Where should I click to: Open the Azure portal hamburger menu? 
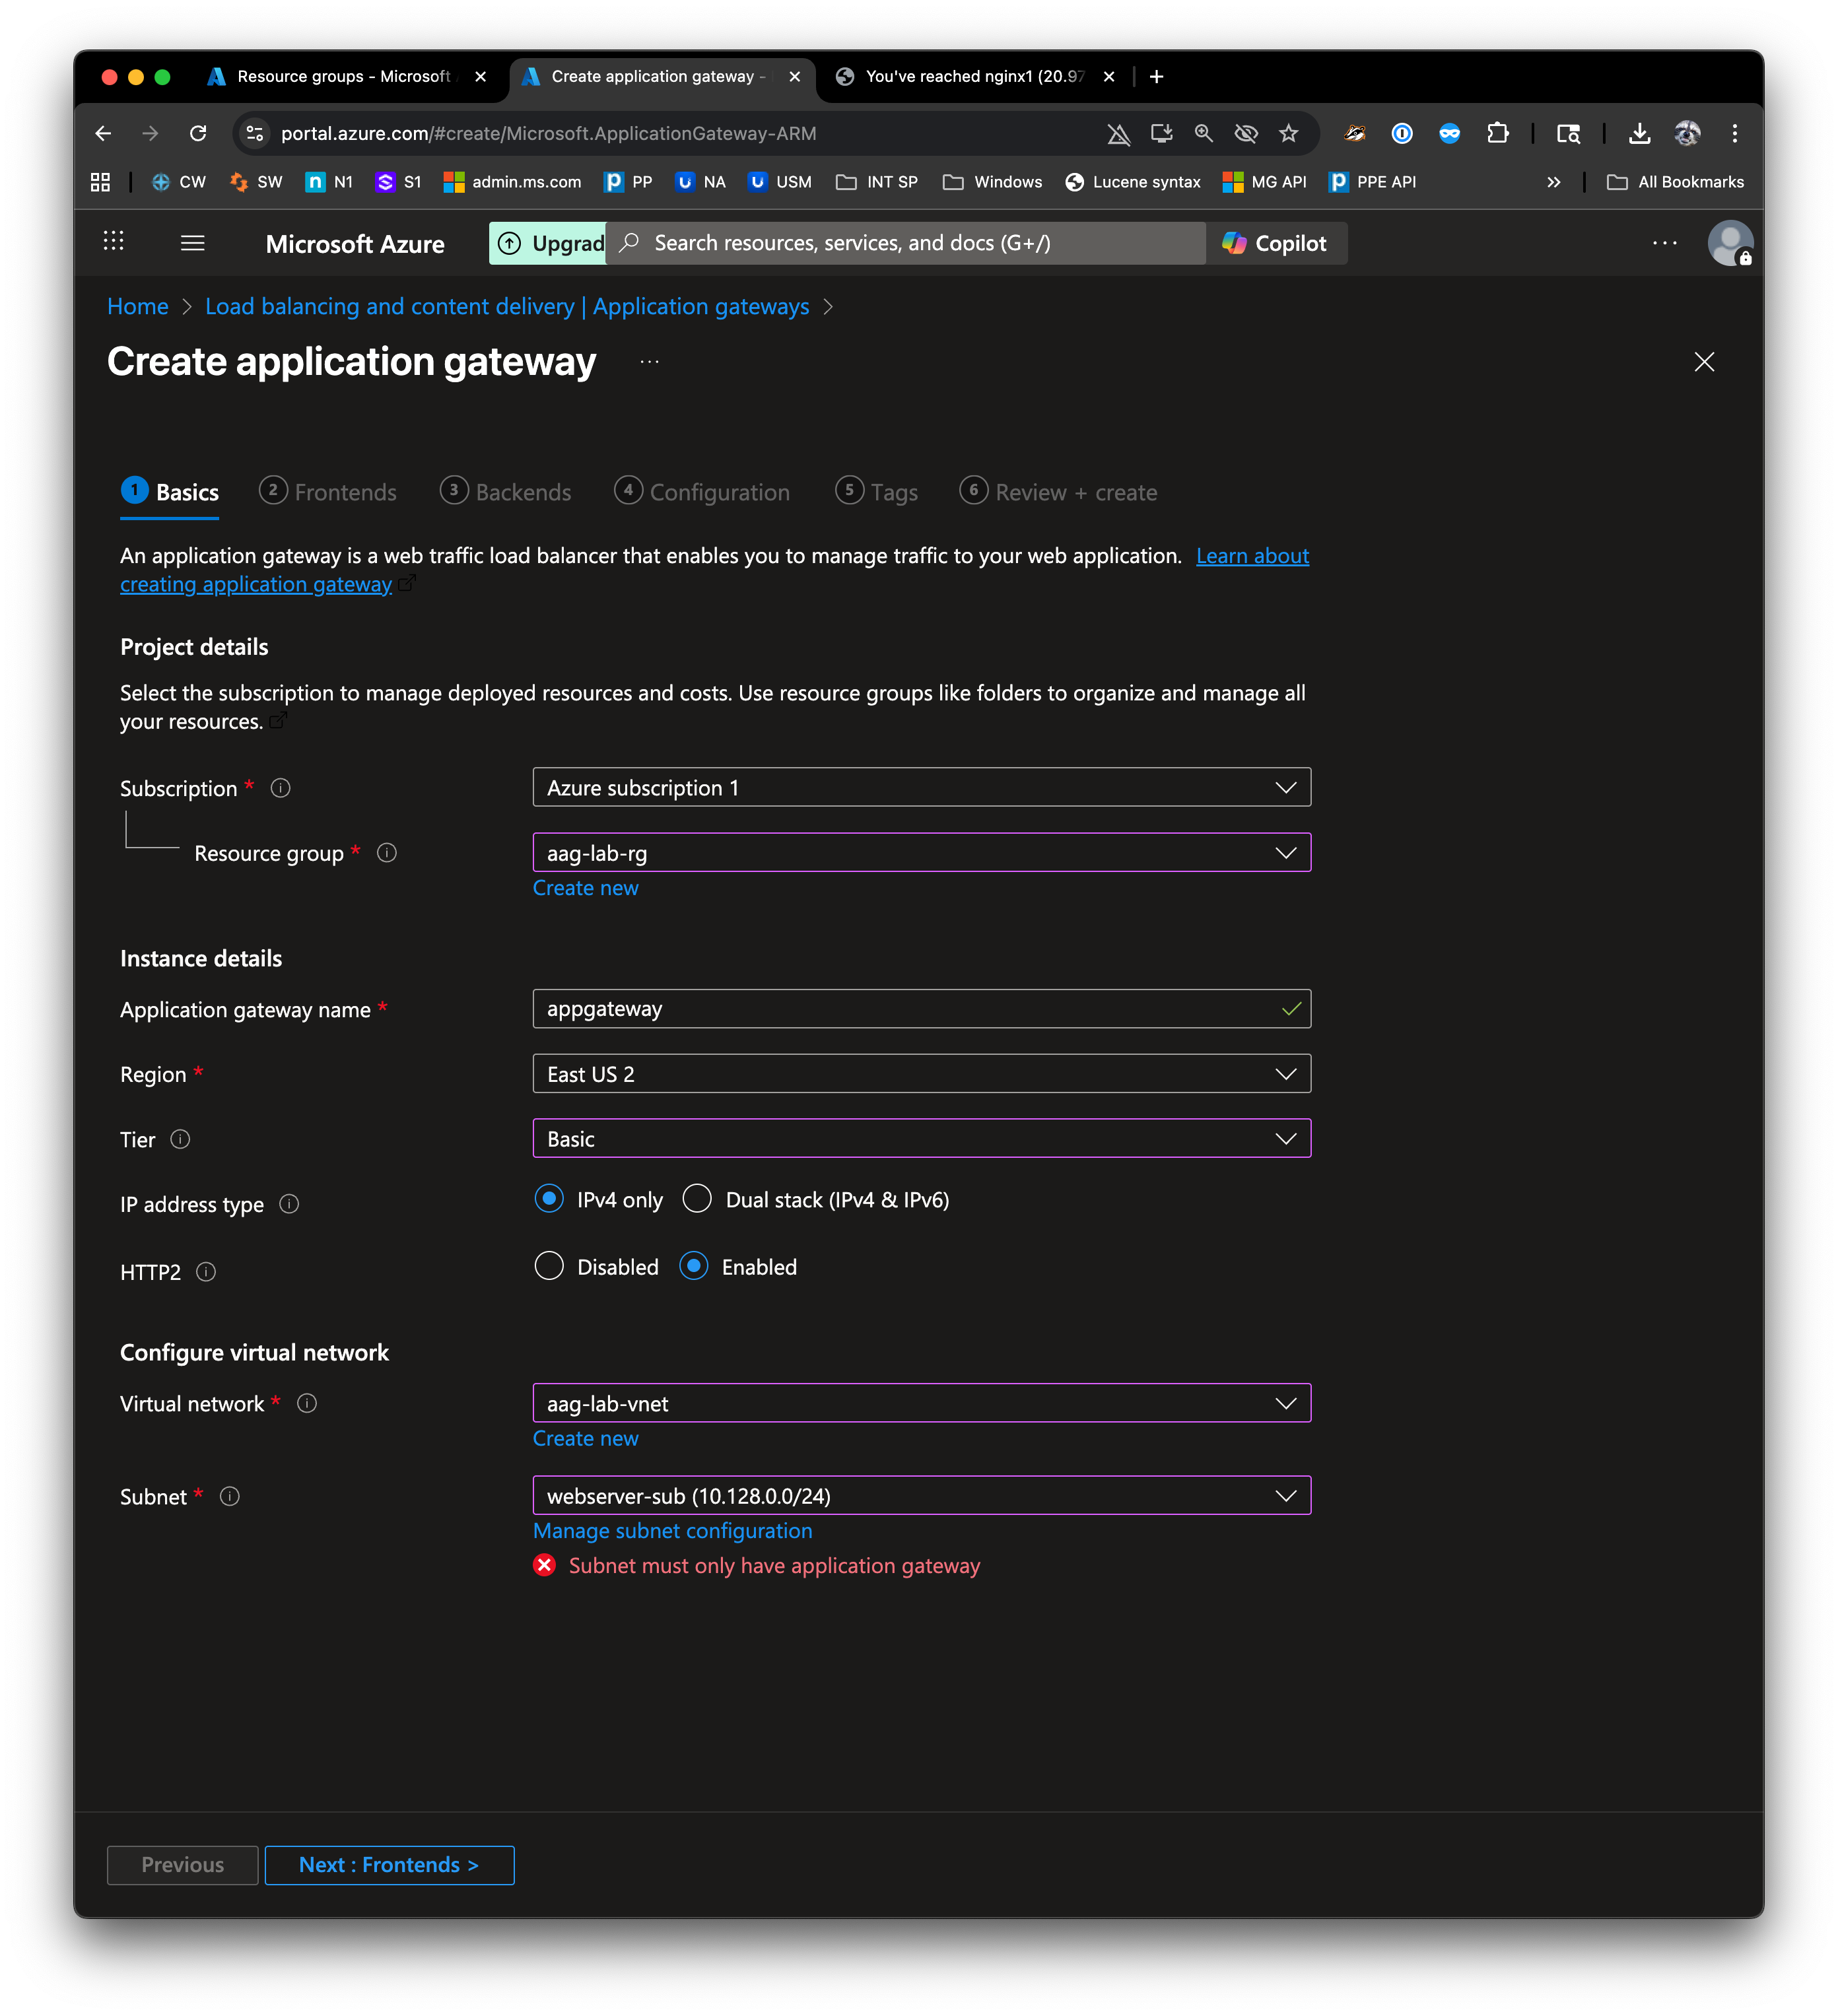(x=192, y=243)
